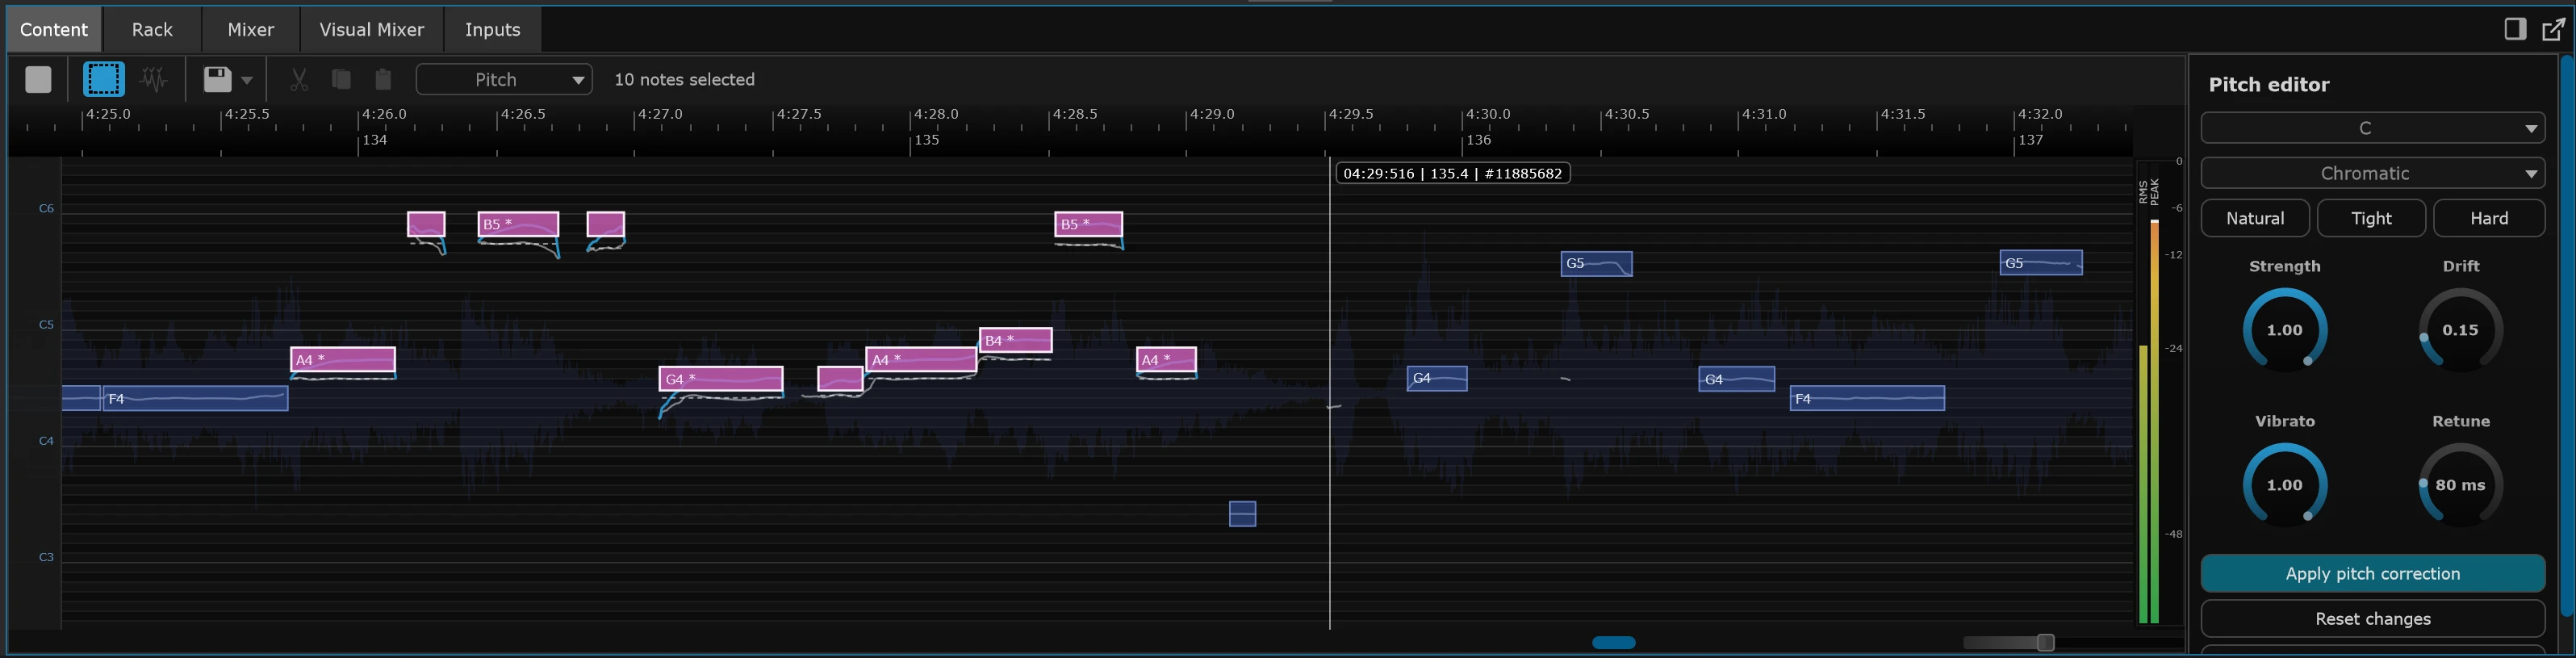Screen dimensions: 2576x658
Task: Select the unlabeled pink note after selected G4
Action: (840, 379)
